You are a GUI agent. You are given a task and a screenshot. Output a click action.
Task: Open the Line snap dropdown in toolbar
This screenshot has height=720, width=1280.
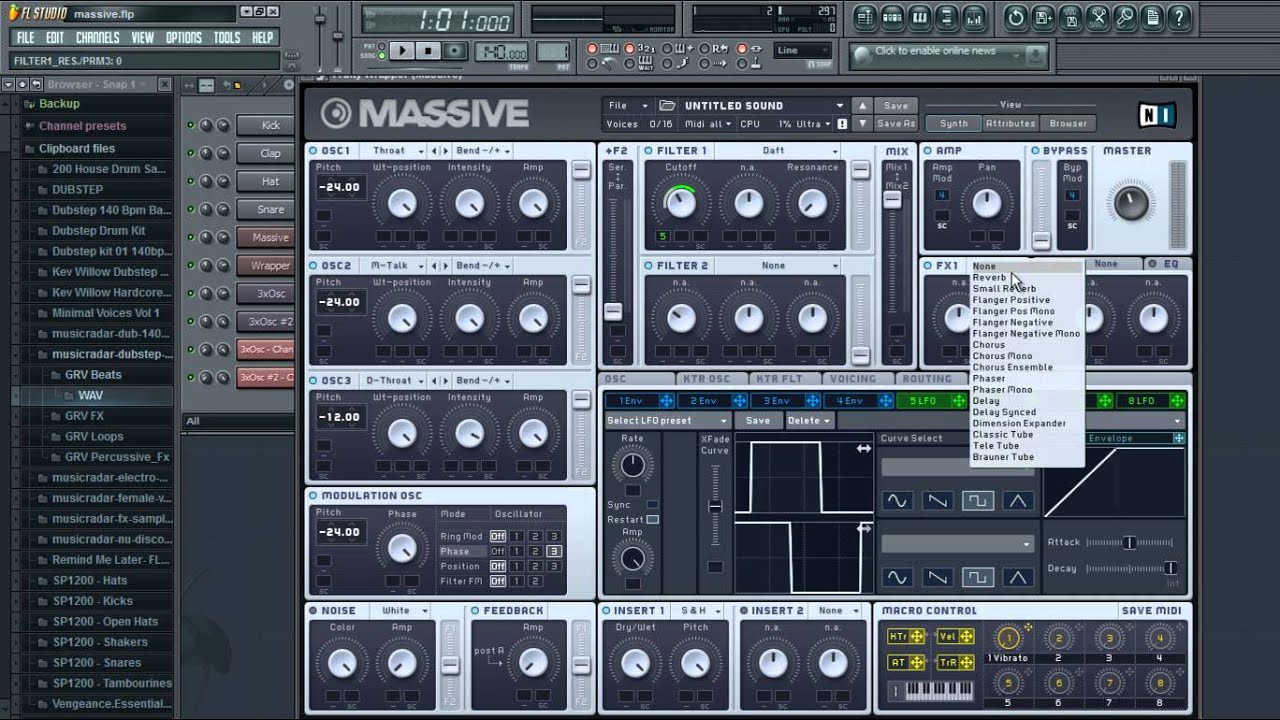tap(803, 51)
